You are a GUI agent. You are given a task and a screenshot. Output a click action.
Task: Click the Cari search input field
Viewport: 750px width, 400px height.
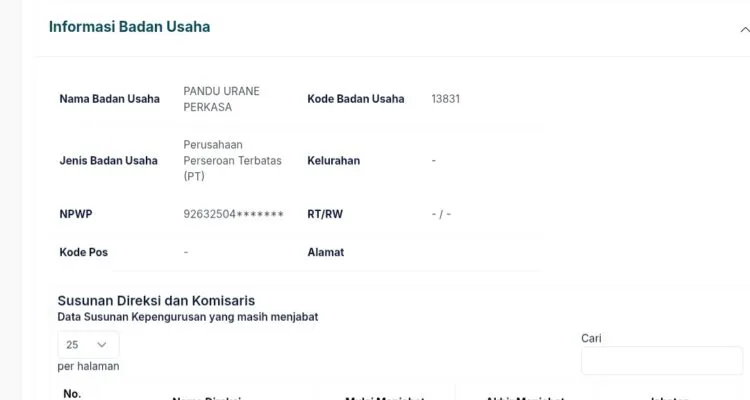(661, 361)
